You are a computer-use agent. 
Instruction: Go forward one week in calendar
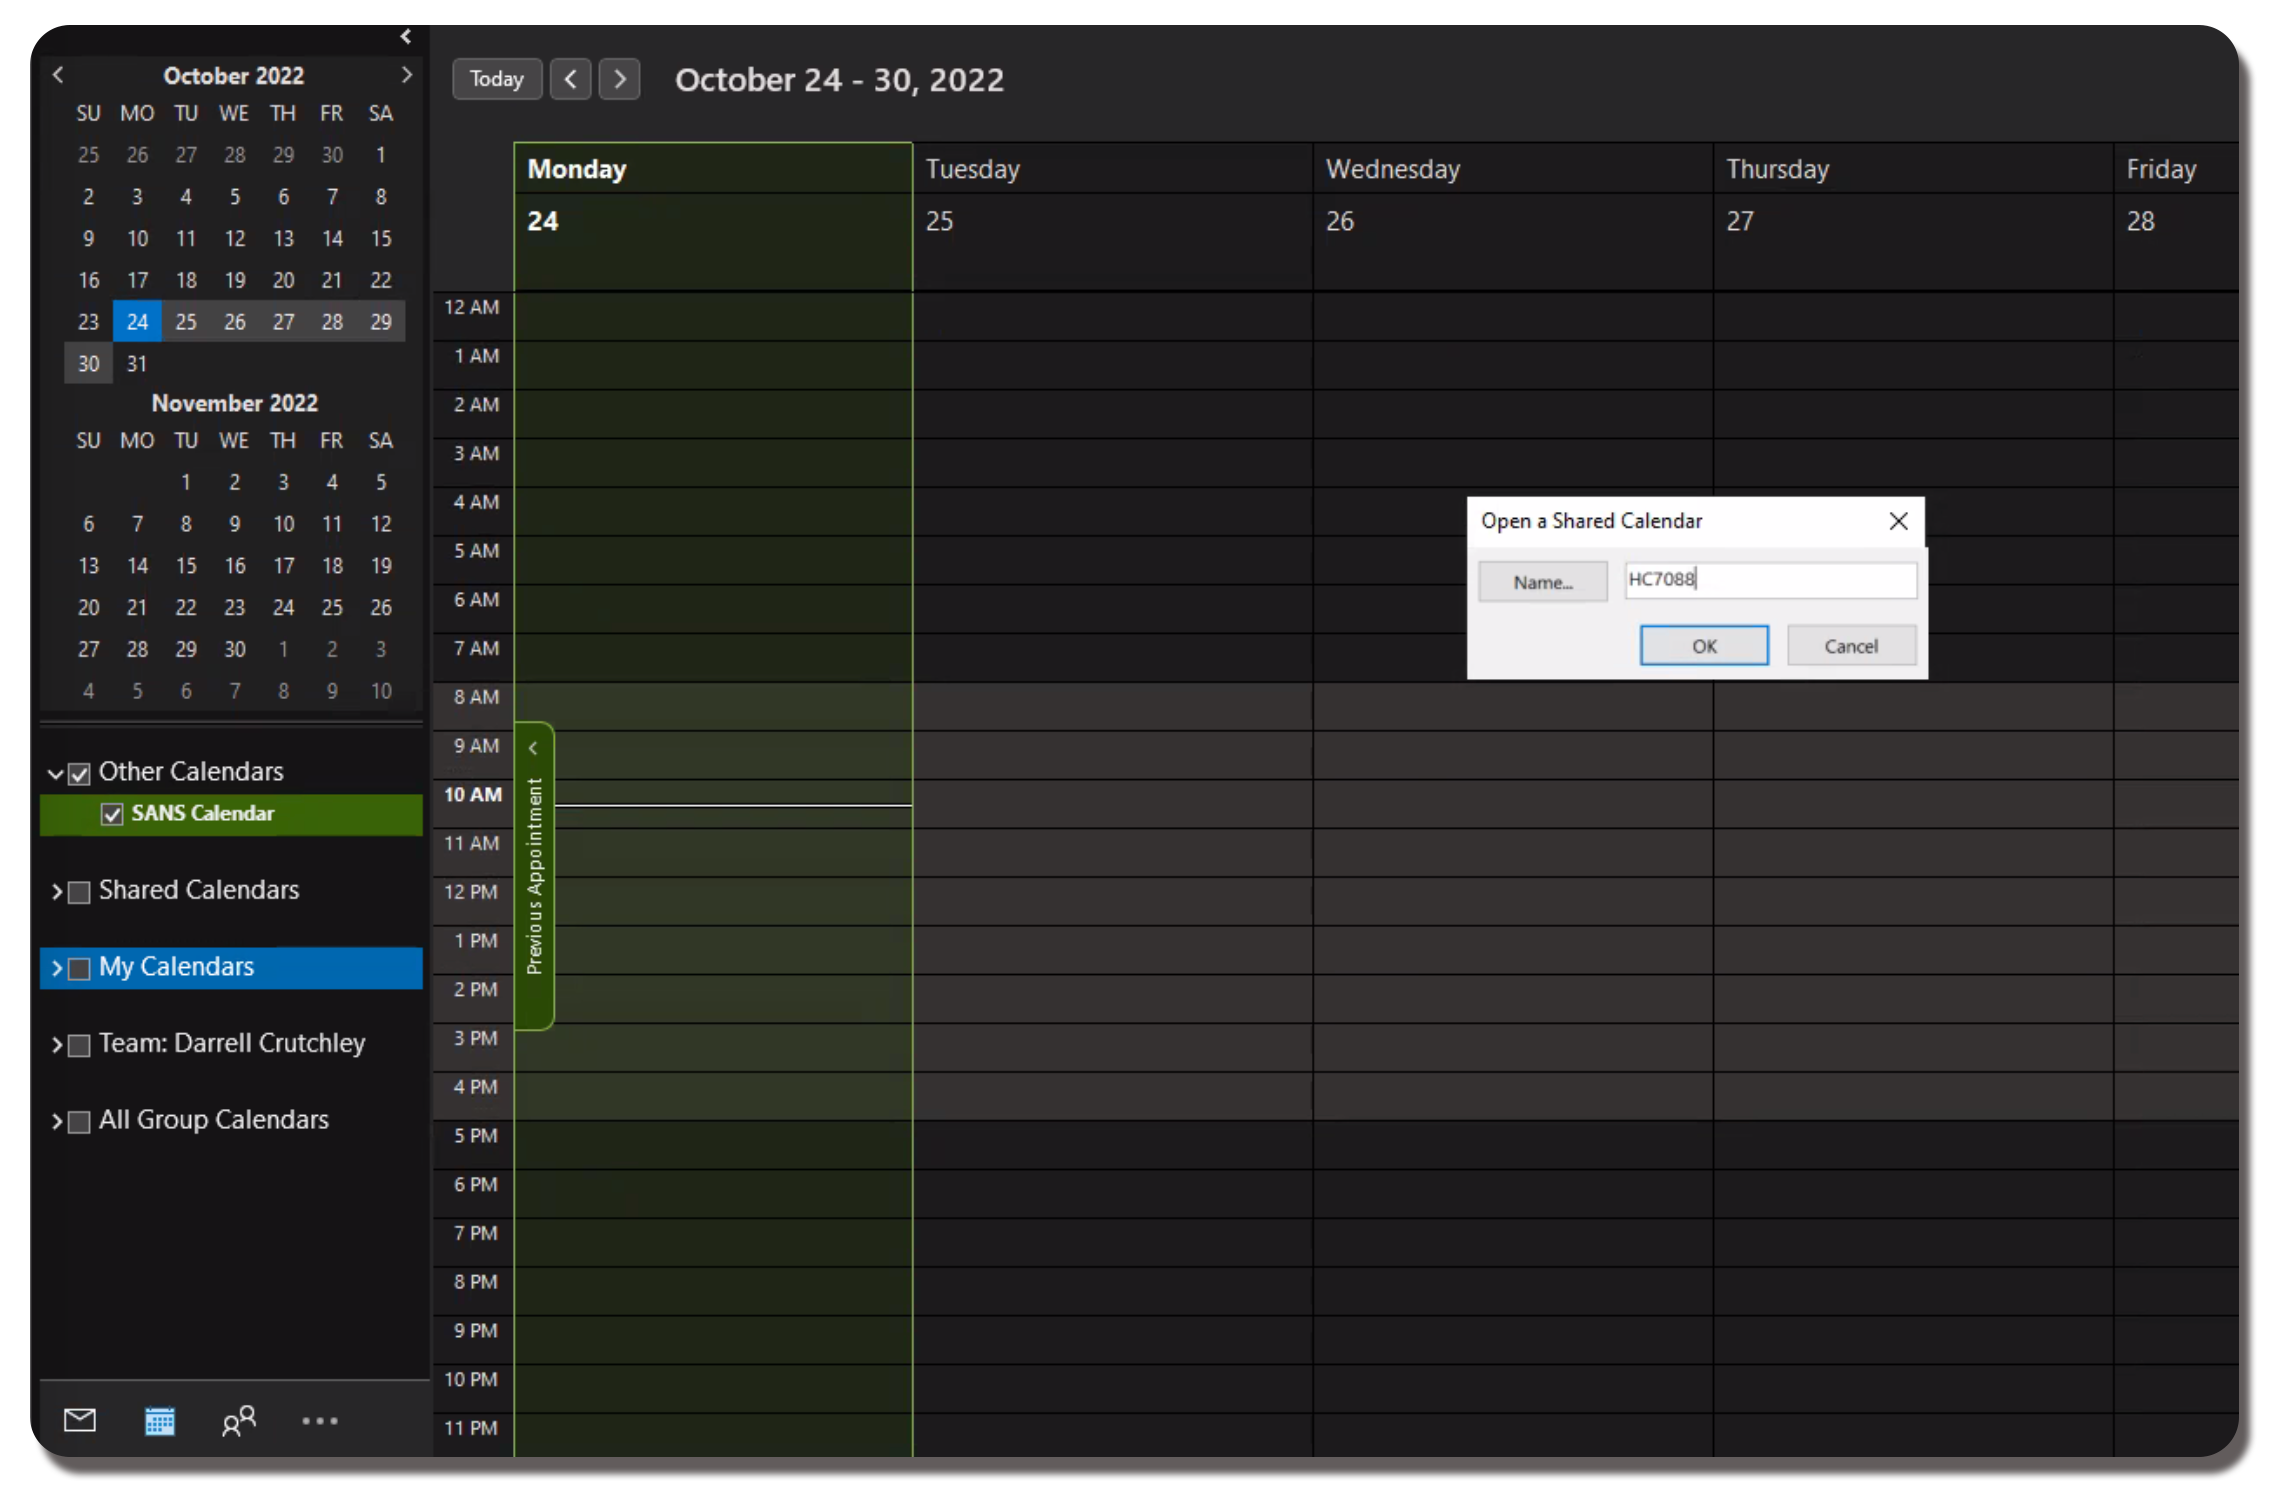pos(619,79)
